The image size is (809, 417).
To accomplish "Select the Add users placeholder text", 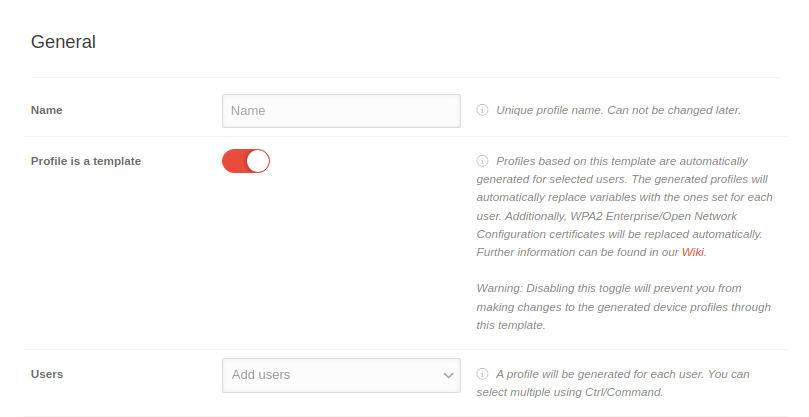I will tap(261, 375).
